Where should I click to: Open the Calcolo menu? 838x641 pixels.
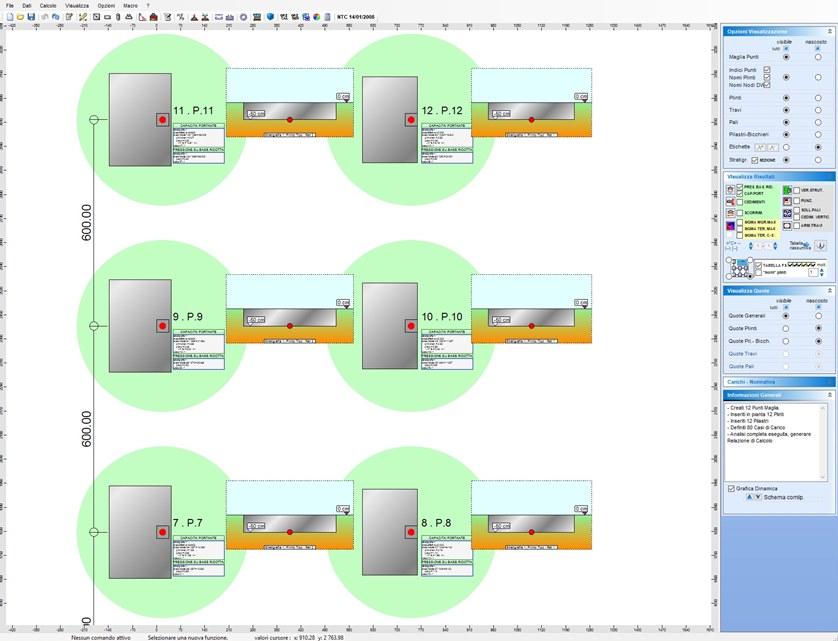(48, 5)
